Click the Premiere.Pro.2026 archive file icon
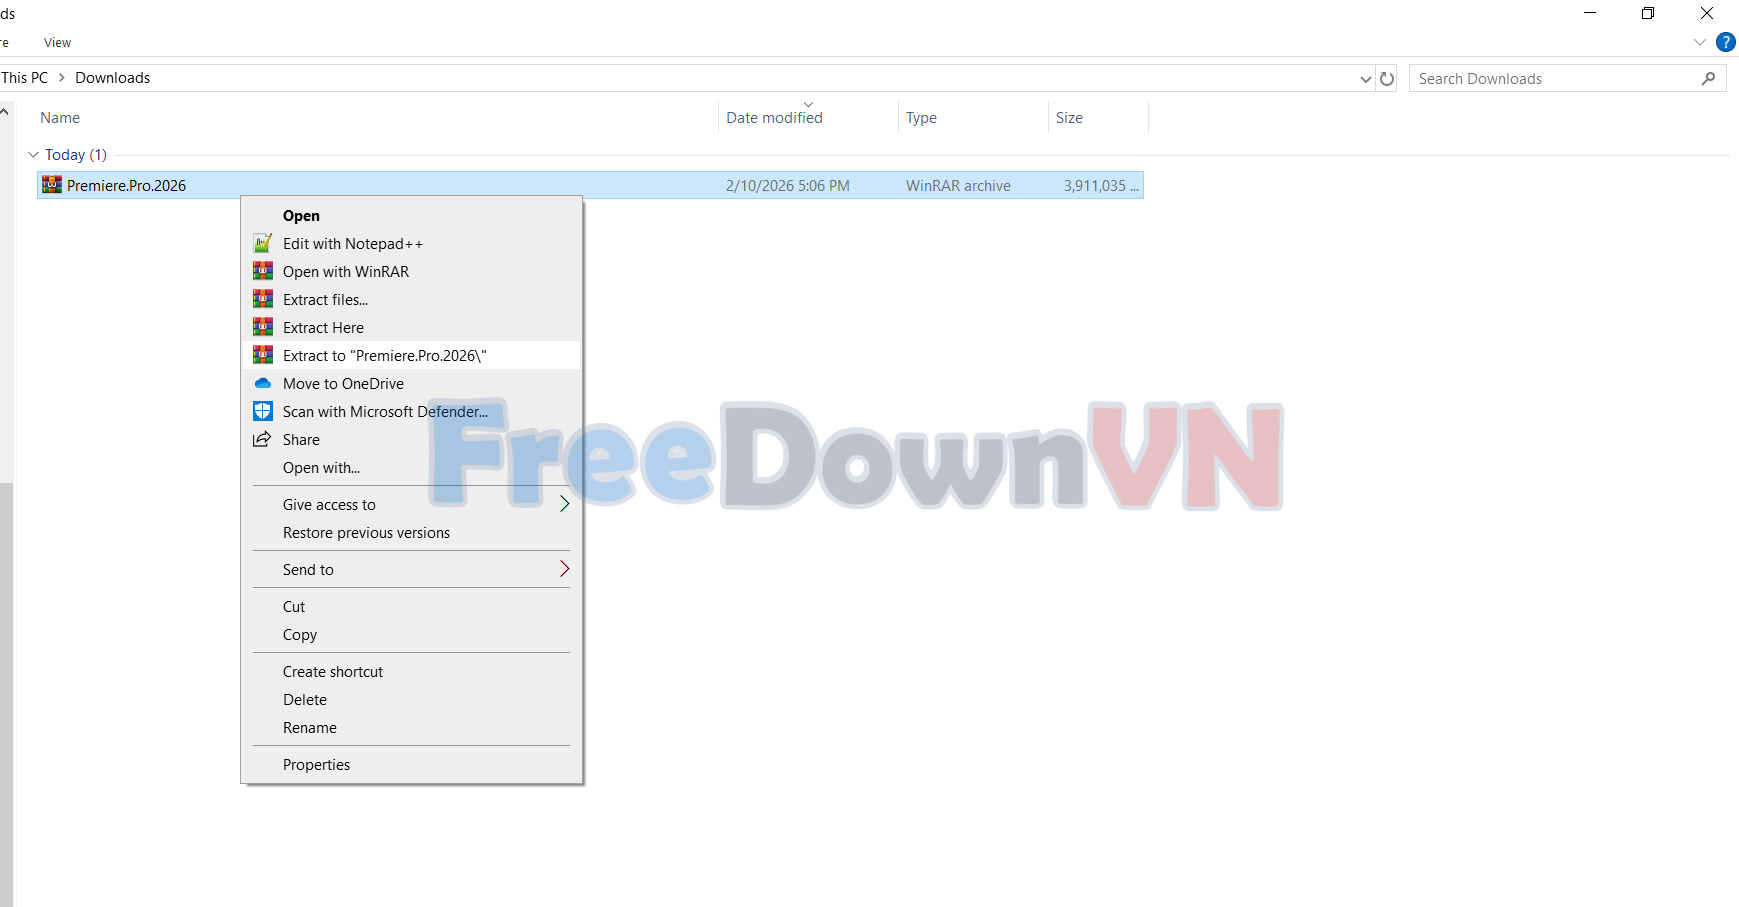 pos(52,185)
